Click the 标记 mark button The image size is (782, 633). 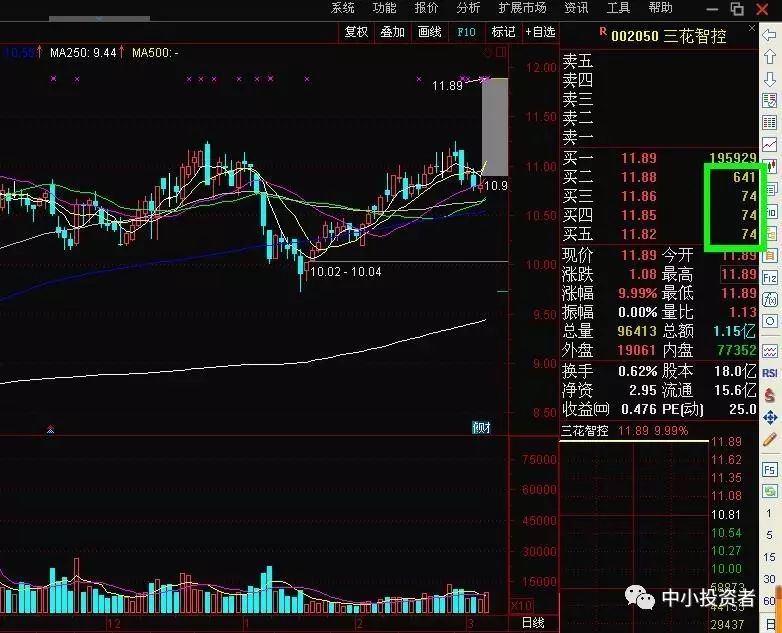503,32
